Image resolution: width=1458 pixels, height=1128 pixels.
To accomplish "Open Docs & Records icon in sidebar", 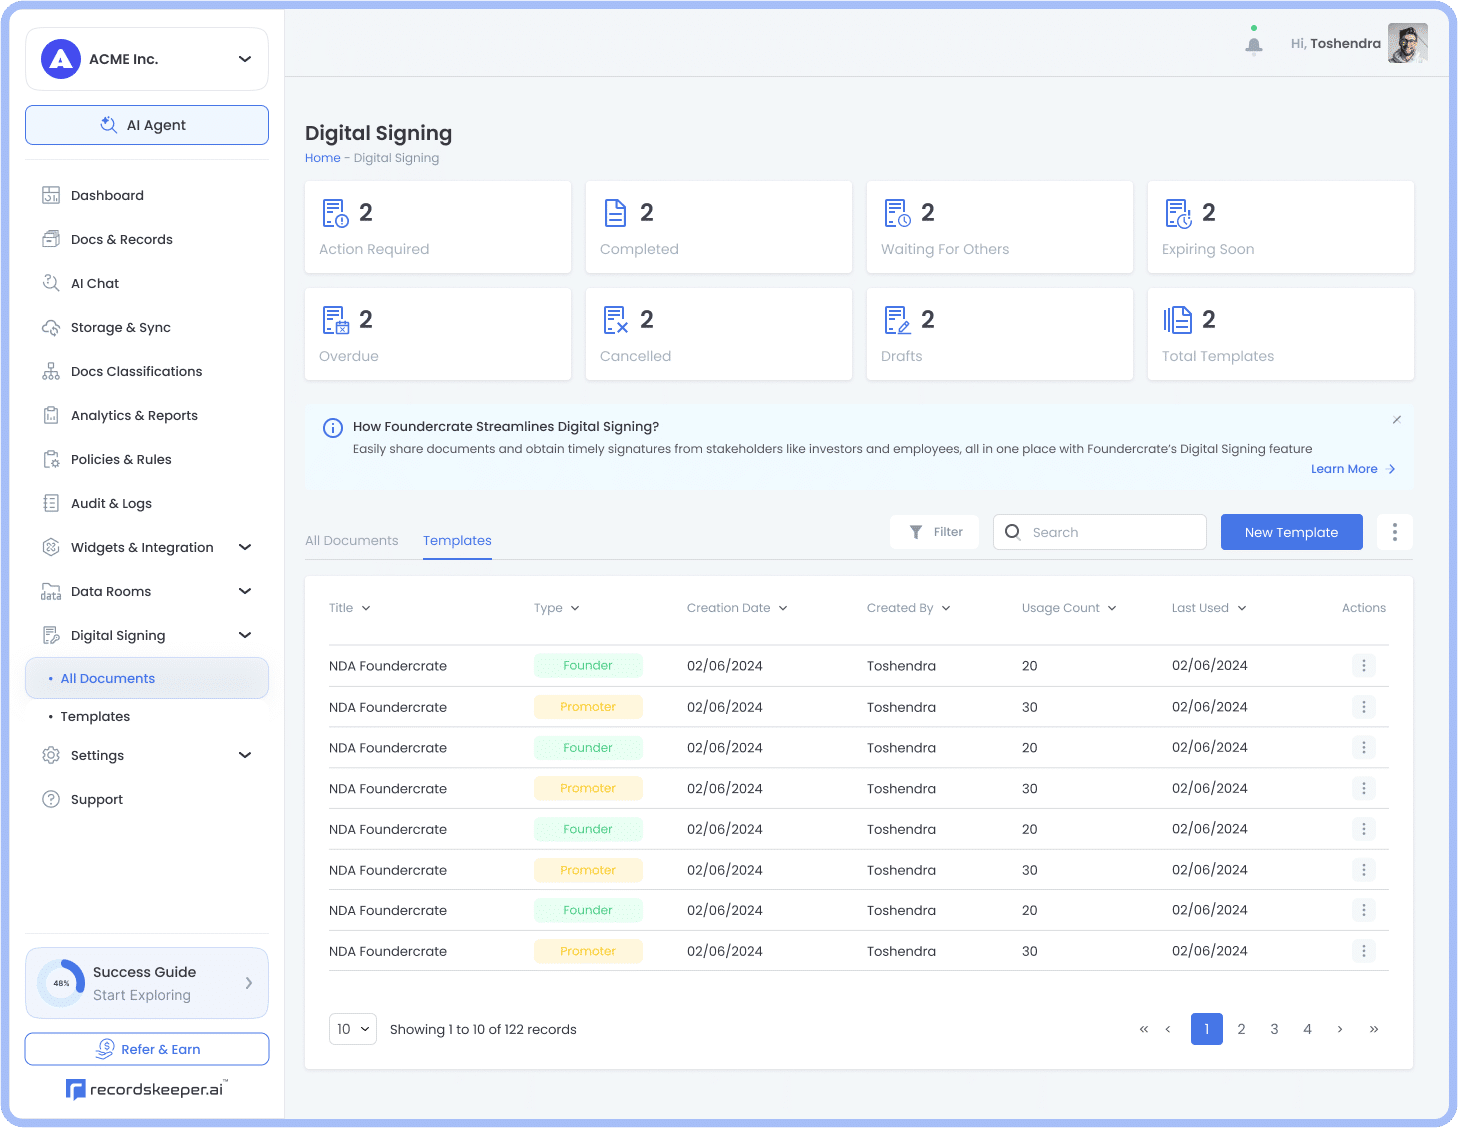I will tap(51, 239).
